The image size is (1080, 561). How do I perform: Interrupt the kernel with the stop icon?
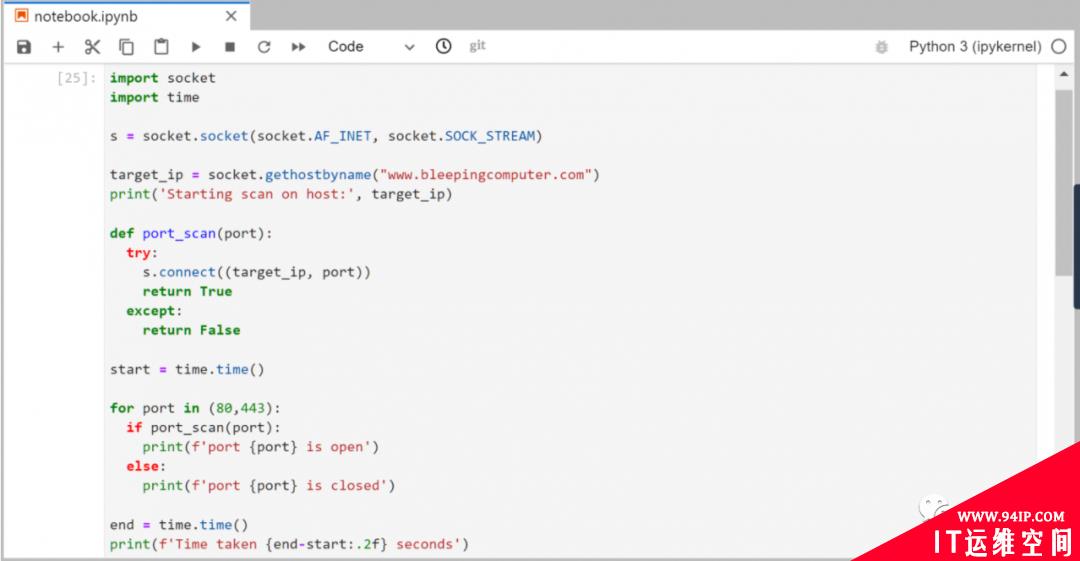pos(230,47)
